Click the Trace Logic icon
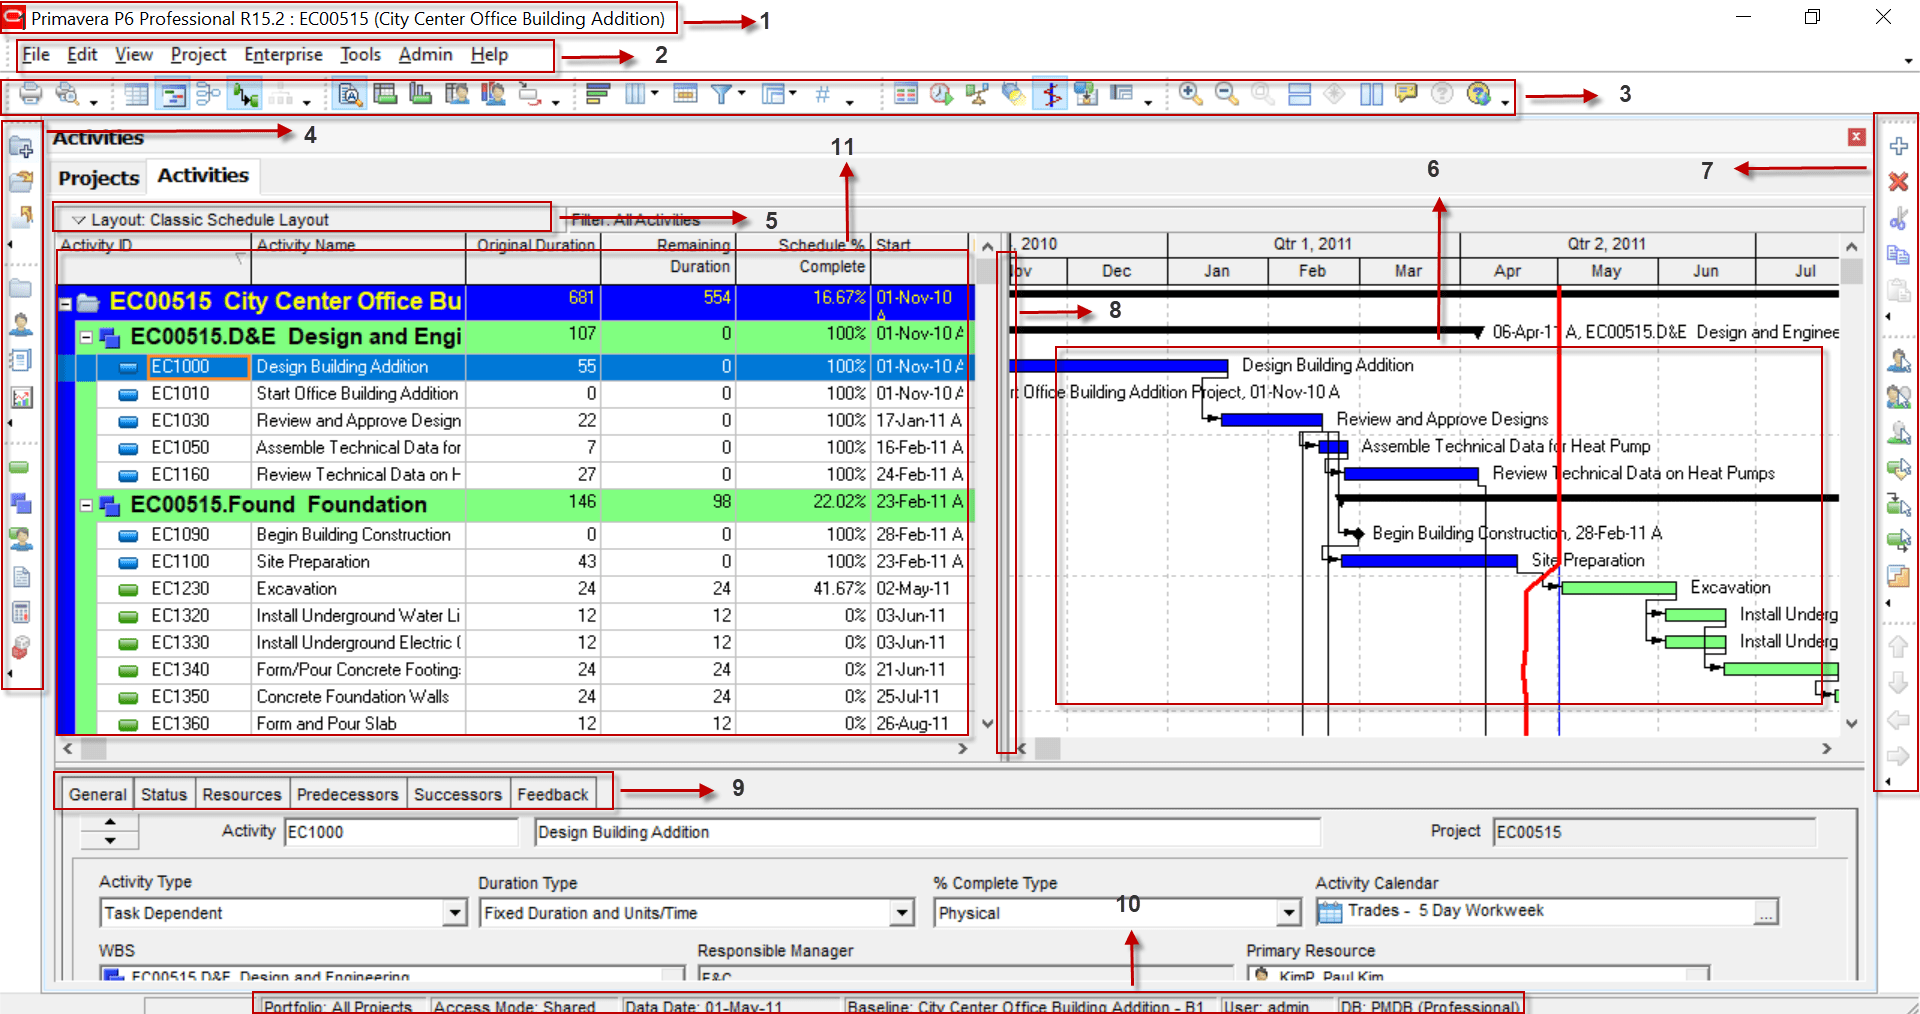The height and width of the screenshot is (1014, 1920). (529, 95)
